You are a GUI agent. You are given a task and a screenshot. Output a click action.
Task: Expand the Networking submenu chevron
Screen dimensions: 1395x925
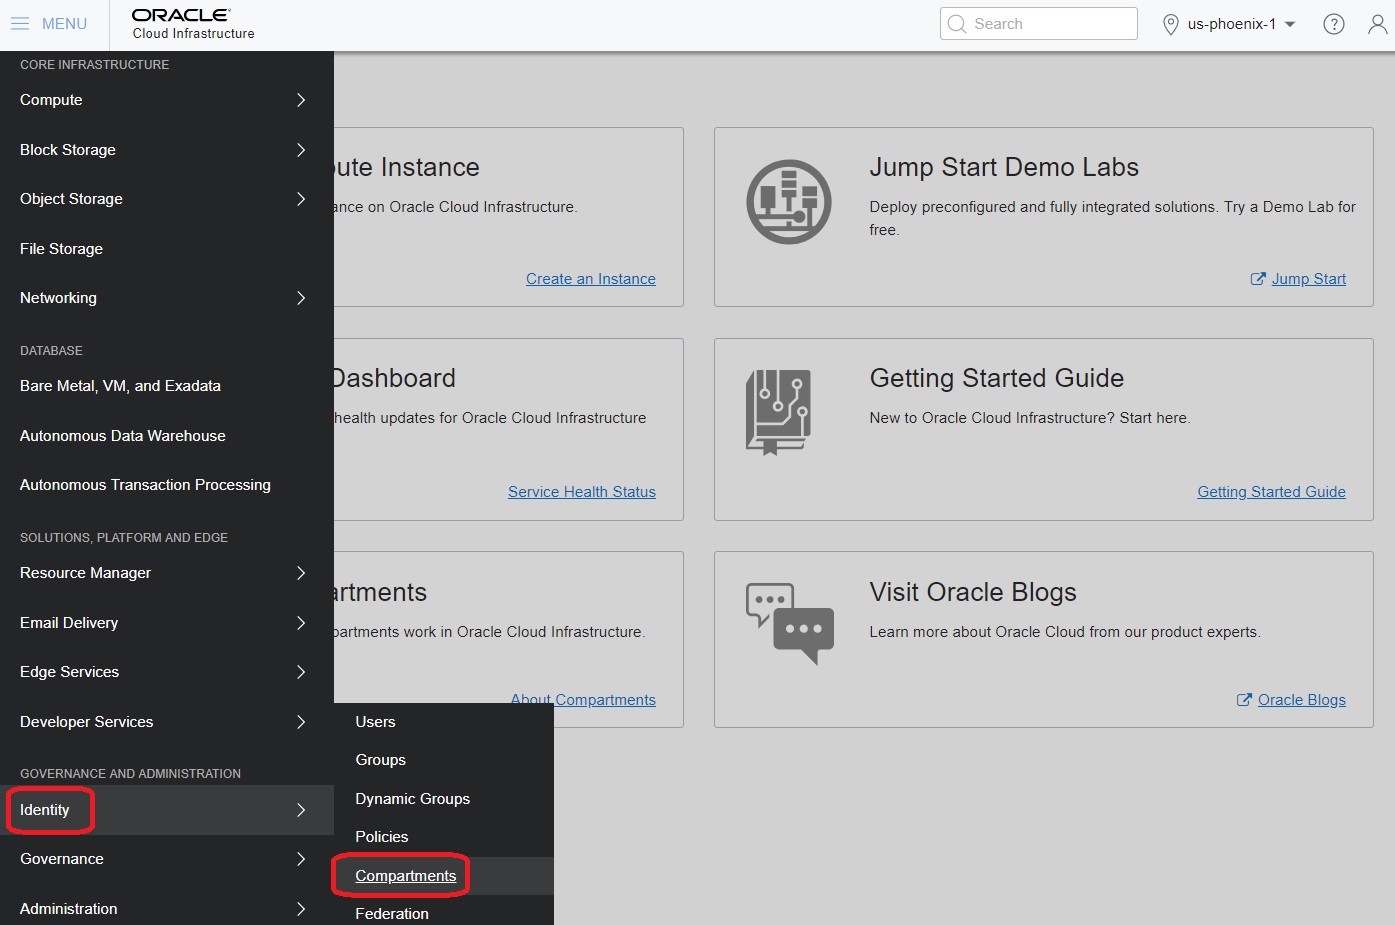point(301,298)
